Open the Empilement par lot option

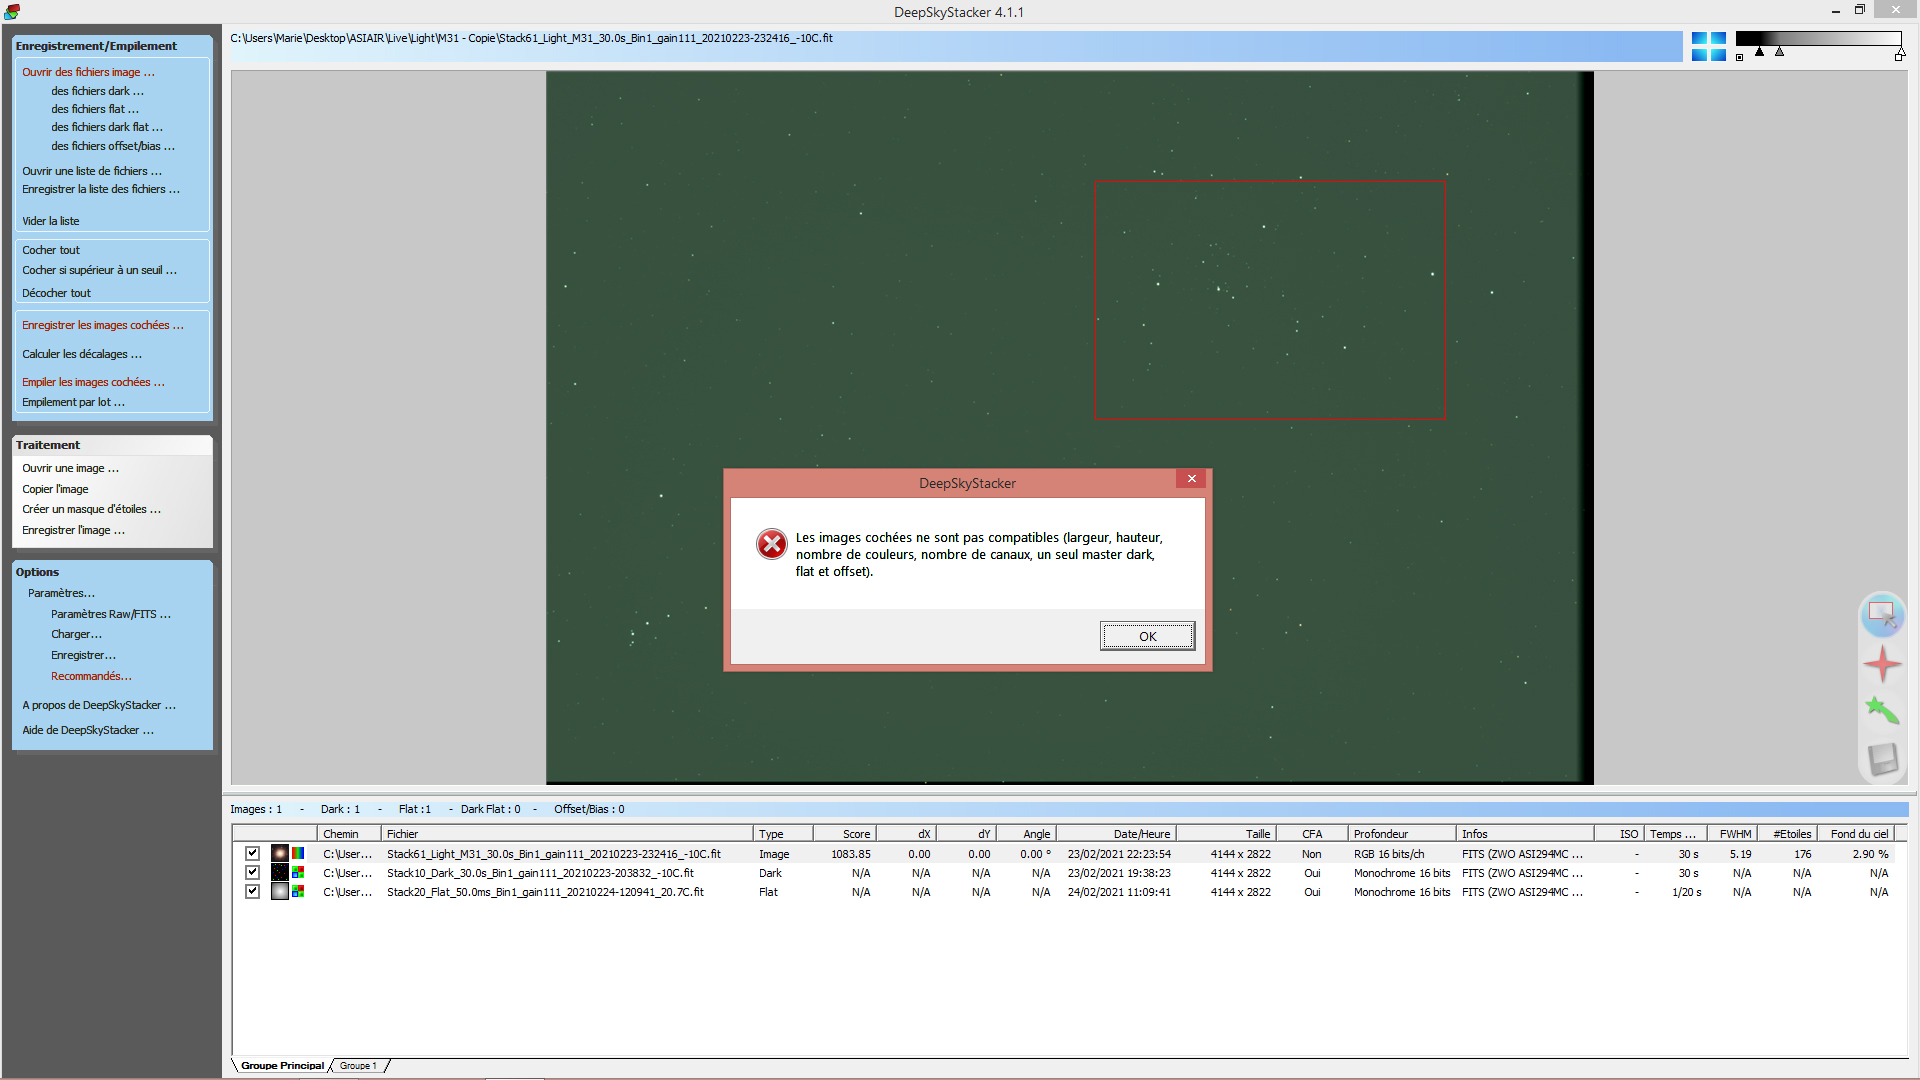coord(73,402)
